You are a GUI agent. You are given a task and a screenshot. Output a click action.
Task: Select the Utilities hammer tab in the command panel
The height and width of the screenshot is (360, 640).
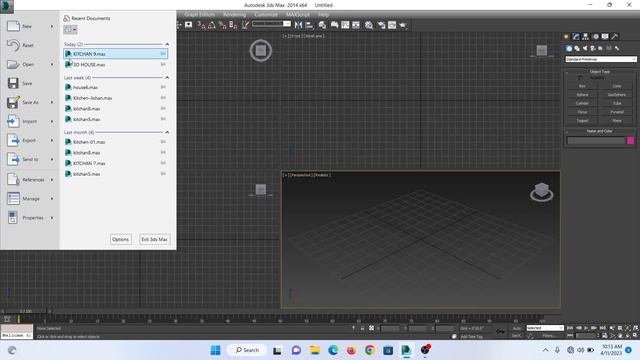tap(615, 37)
